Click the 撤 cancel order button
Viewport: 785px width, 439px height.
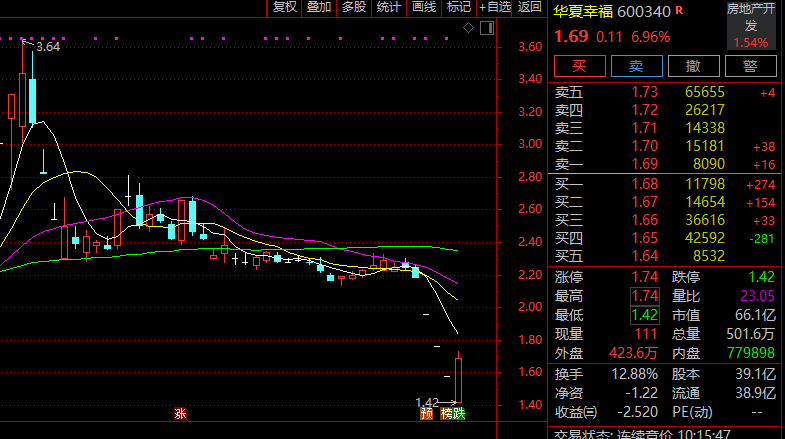pos(692,66)
